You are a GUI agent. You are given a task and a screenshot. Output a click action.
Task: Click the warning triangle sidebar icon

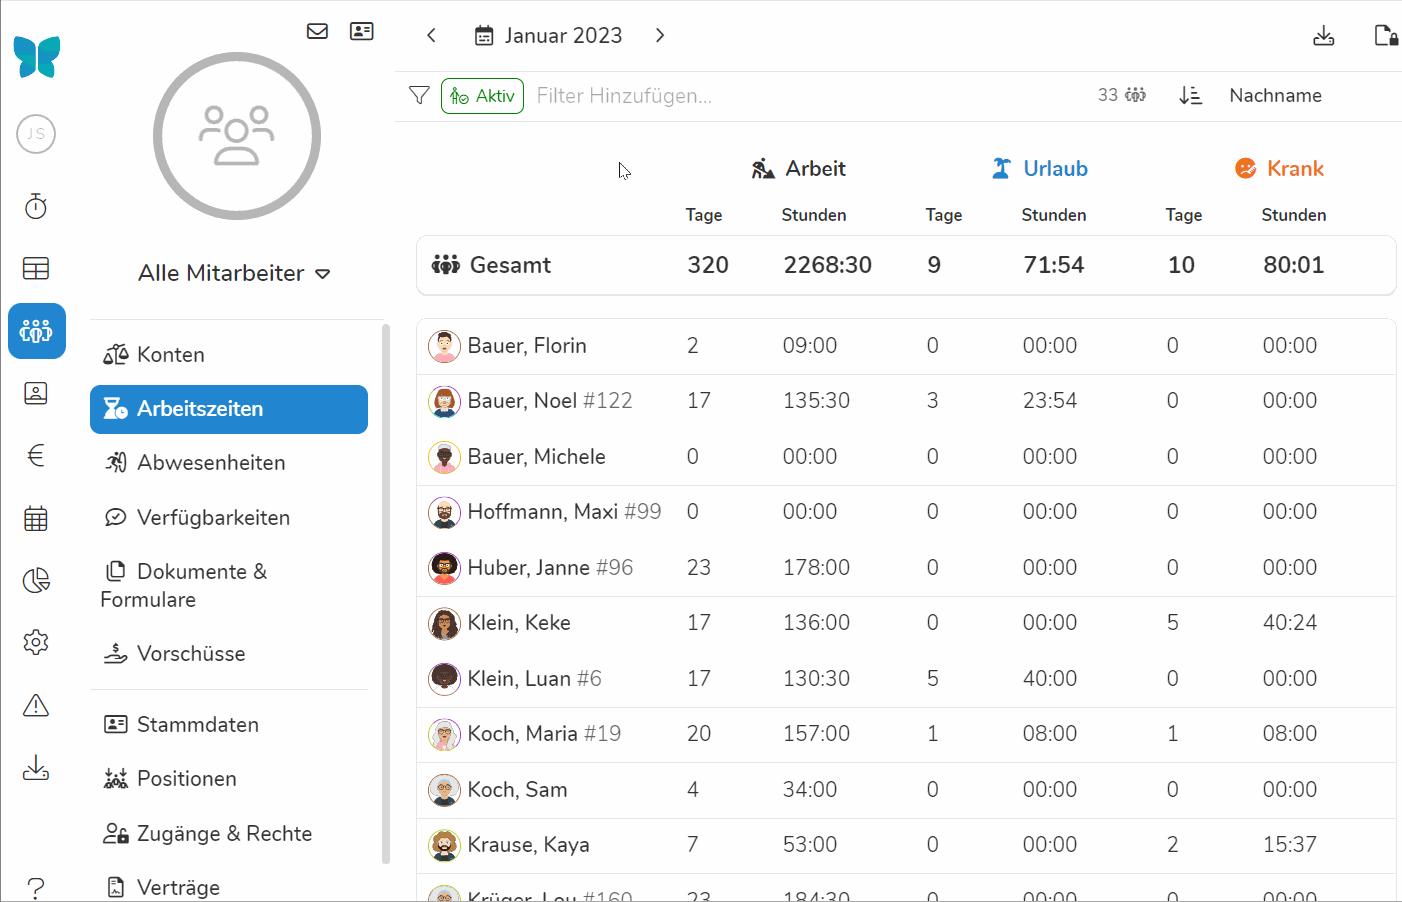click(36, 706)
